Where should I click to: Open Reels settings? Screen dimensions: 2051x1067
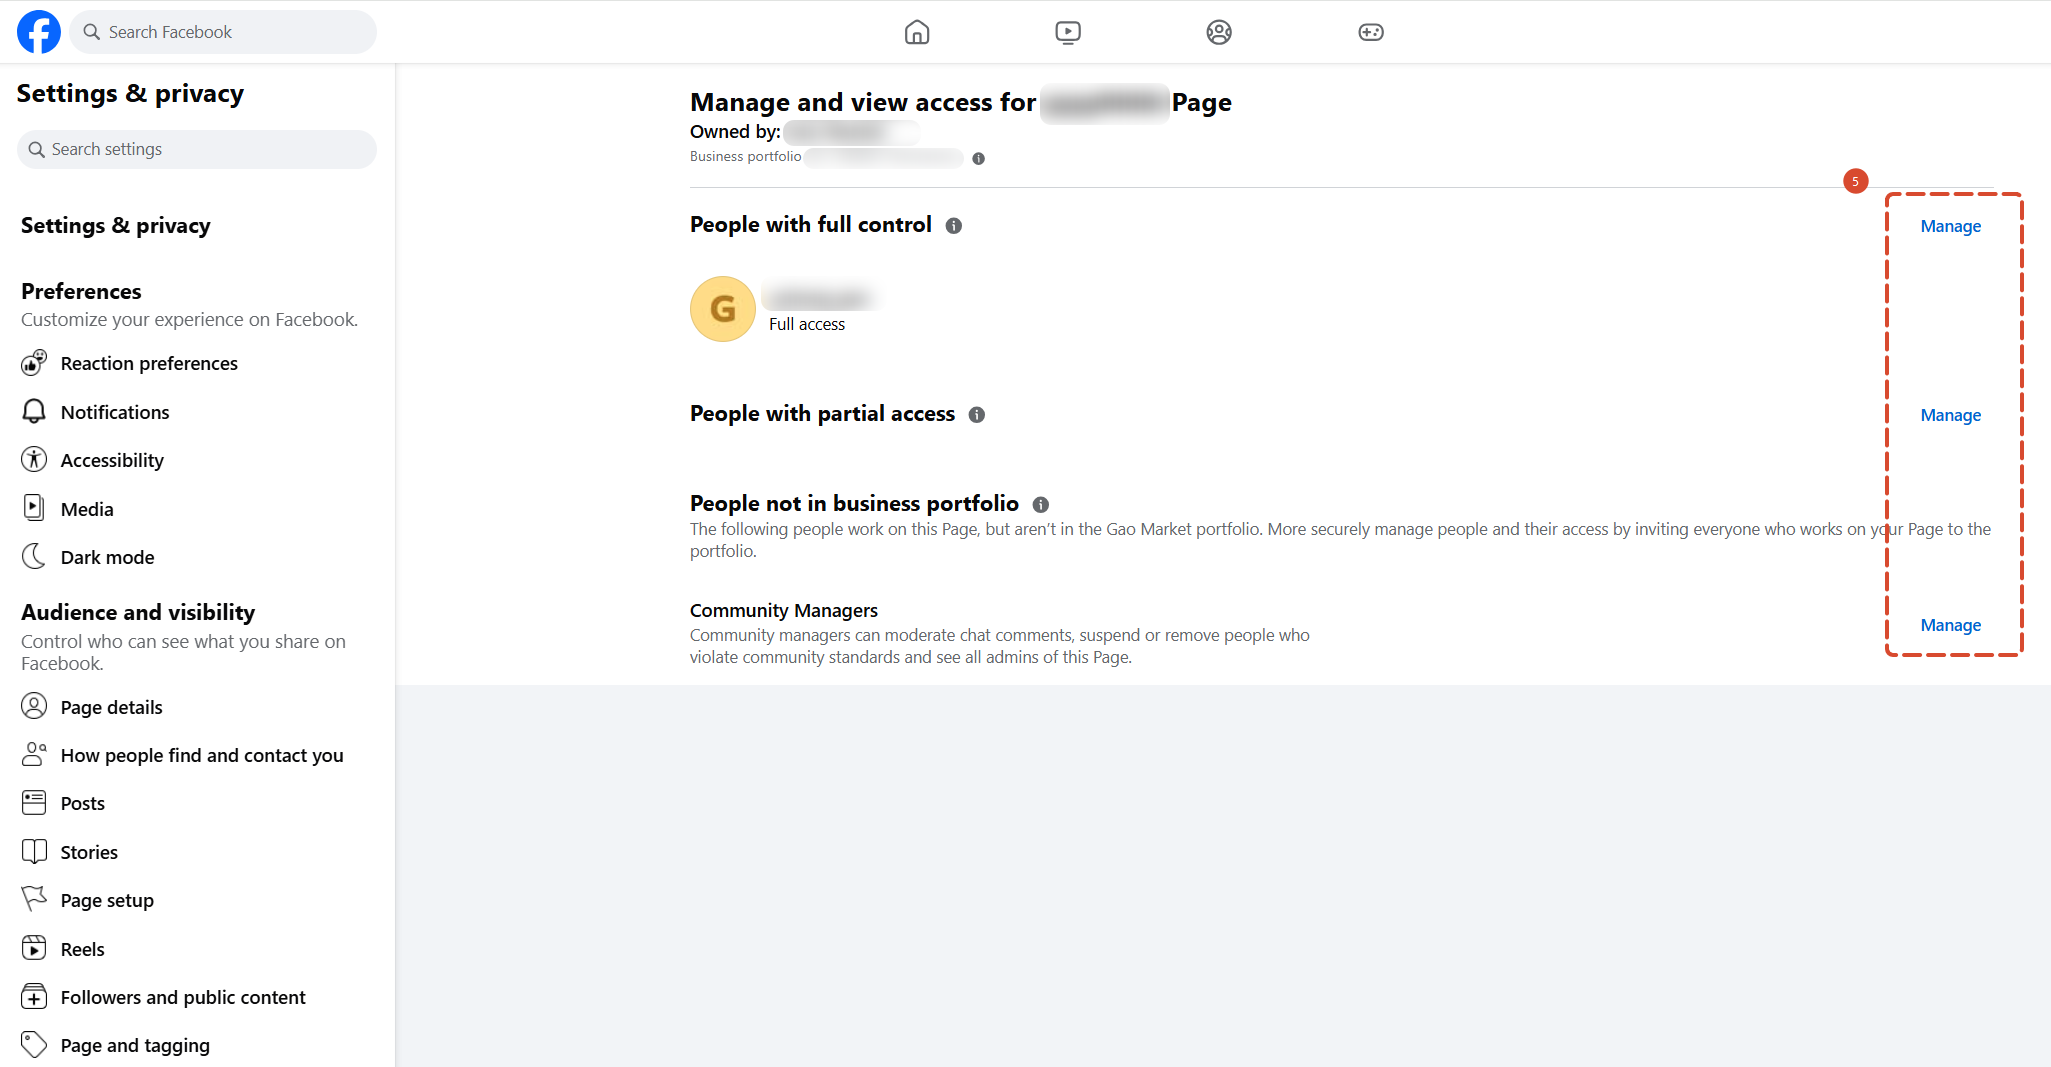(x=82, y=950)
